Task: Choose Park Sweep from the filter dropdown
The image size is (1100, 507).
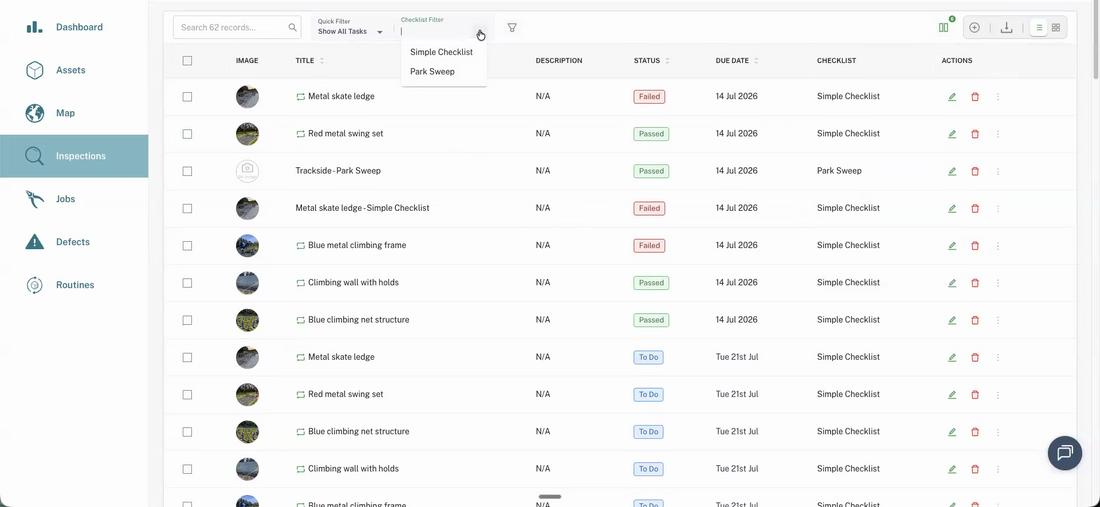Action: click(x=432, y=72)
